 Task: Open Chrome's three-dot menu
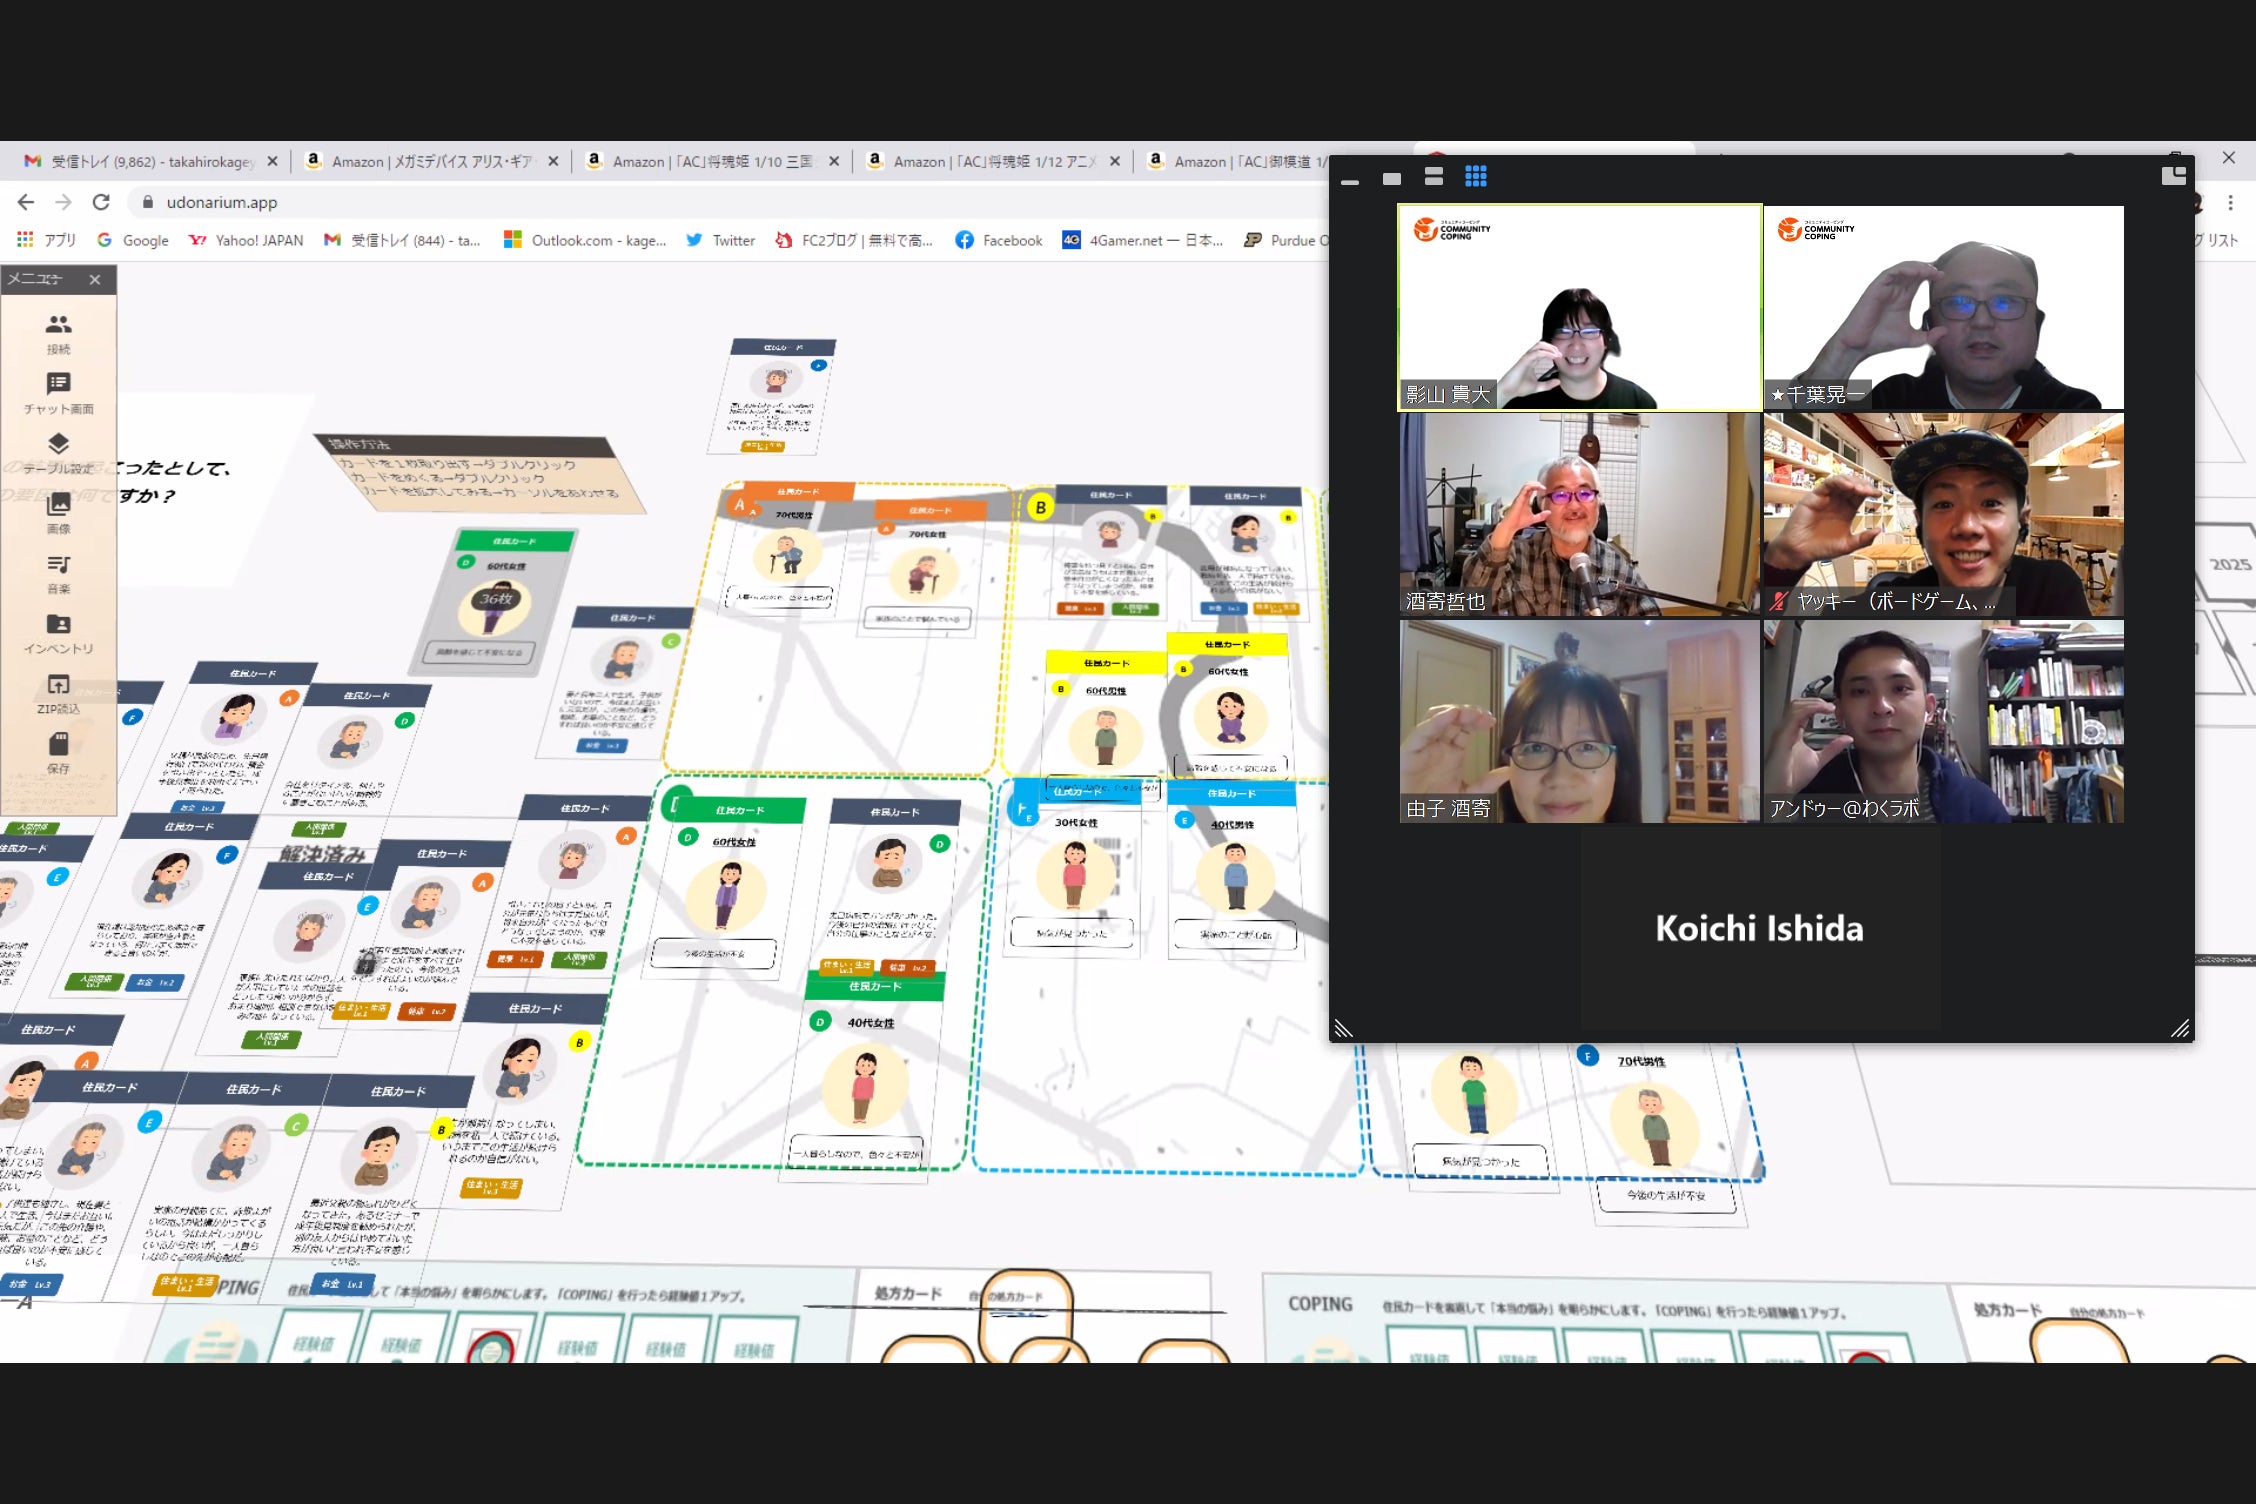[2230, 203]
